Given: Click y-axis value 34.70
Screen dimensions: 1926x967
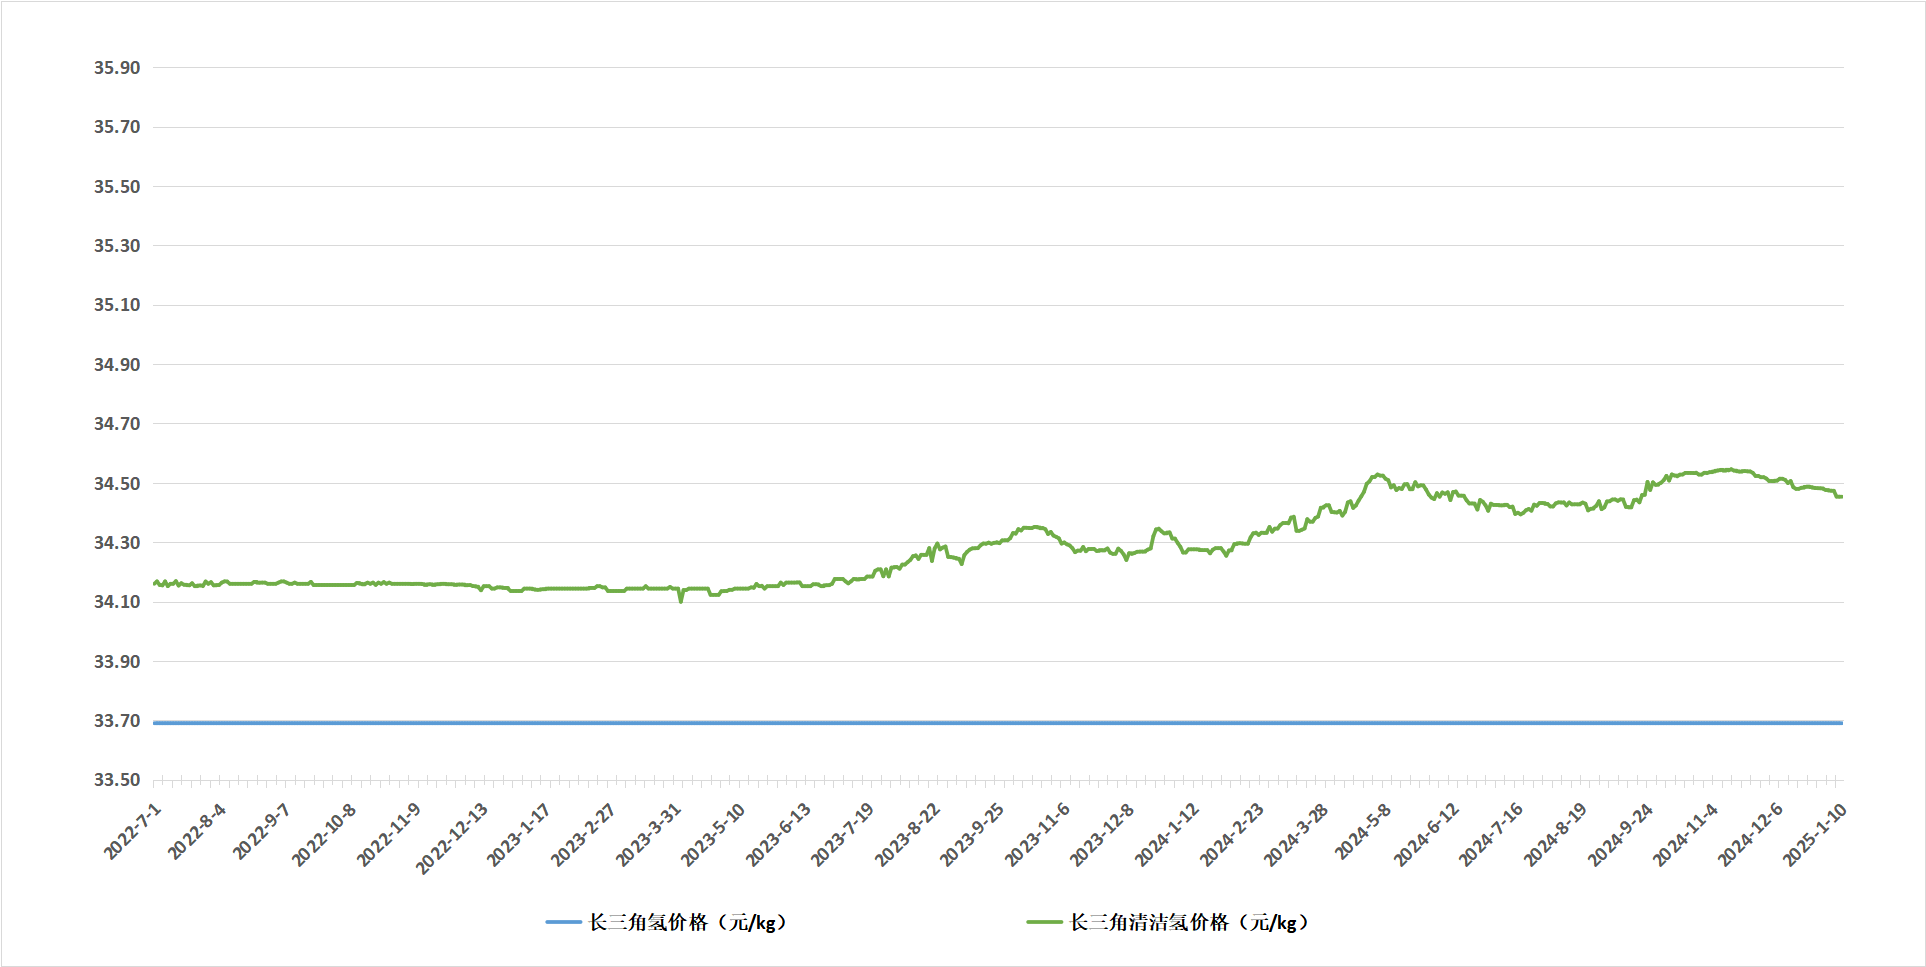Looking at the screenshot, I should click(x=117, y=424).
